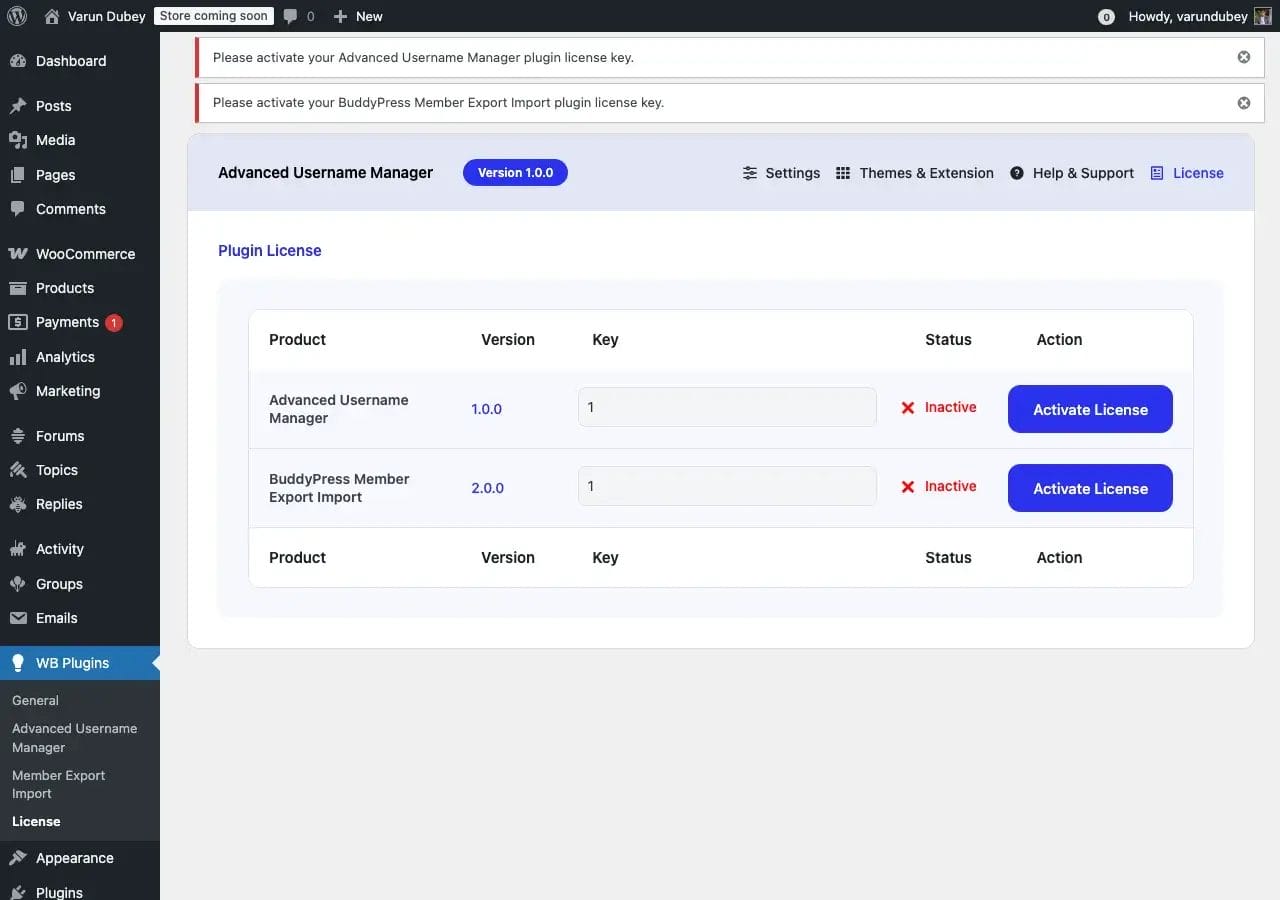The width and height of the screenshot is (1280, 900).
Task: Open the General submenu under WB Plugins
Action: (35, 701)
